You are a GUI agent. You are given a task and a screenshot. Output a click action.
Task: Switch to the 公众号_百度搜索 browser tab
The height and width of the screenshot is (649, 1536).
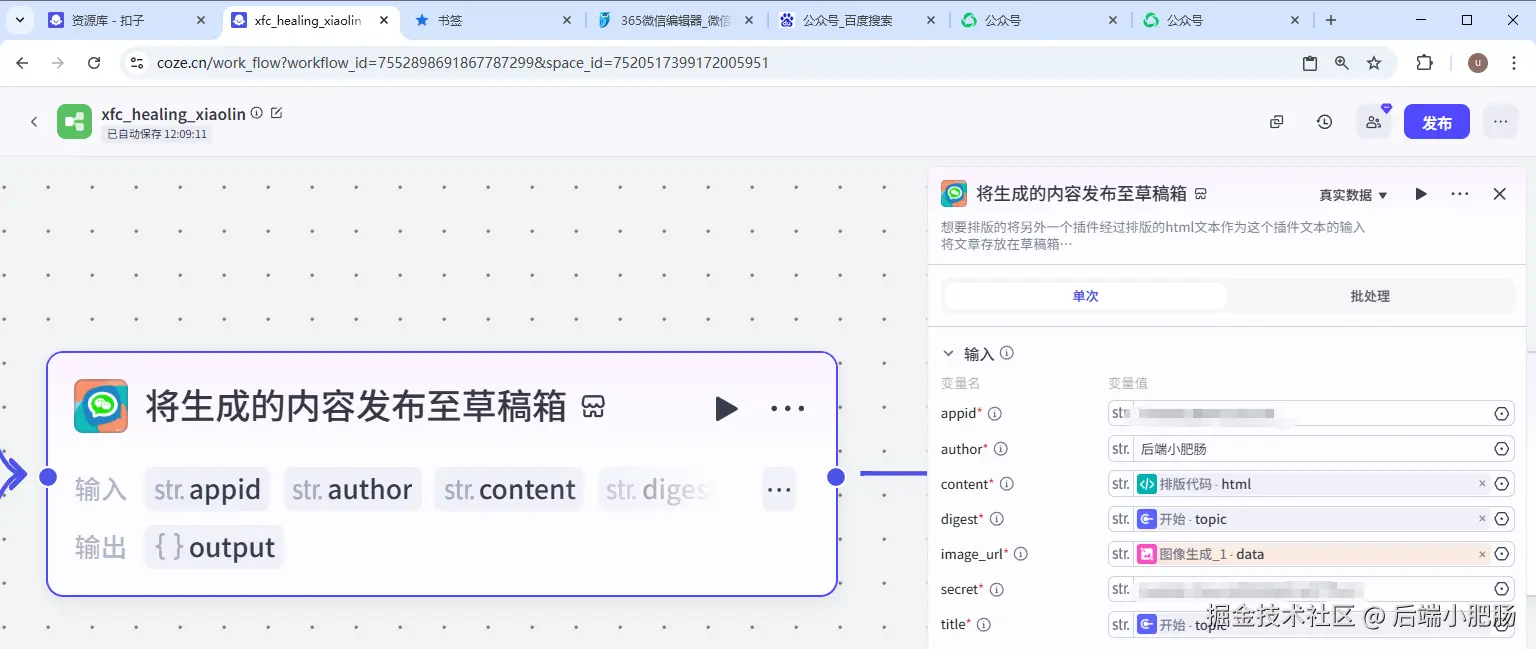pos(857,20)
